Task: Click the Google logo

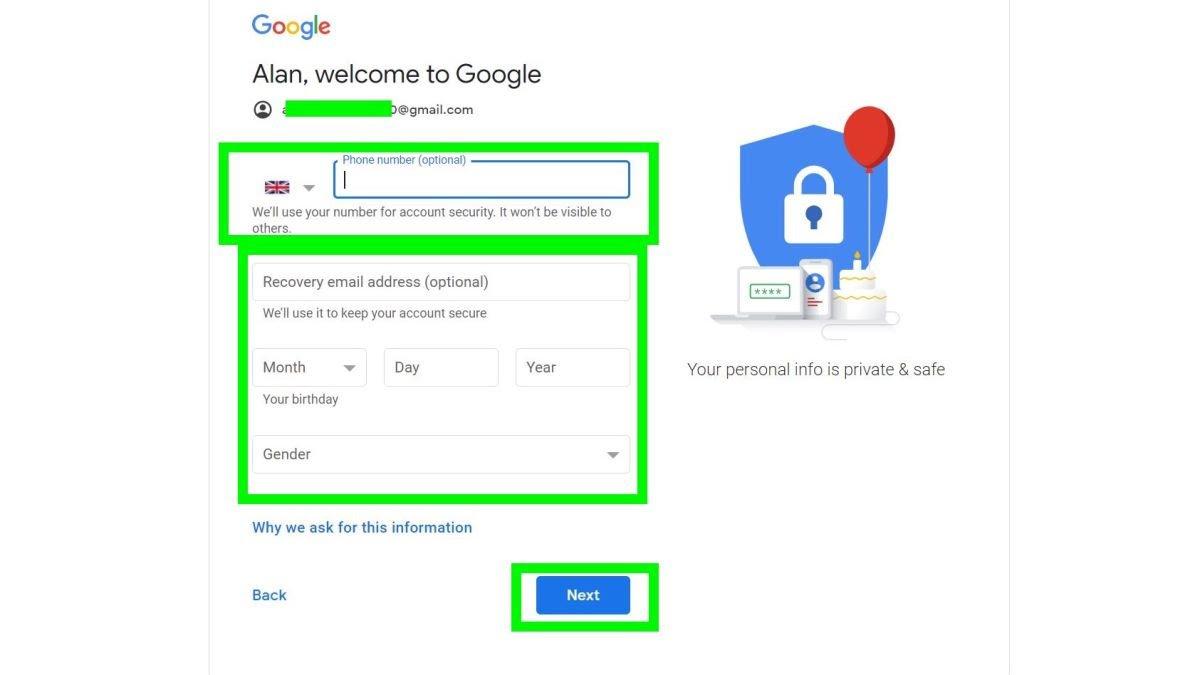Action: 291,27
